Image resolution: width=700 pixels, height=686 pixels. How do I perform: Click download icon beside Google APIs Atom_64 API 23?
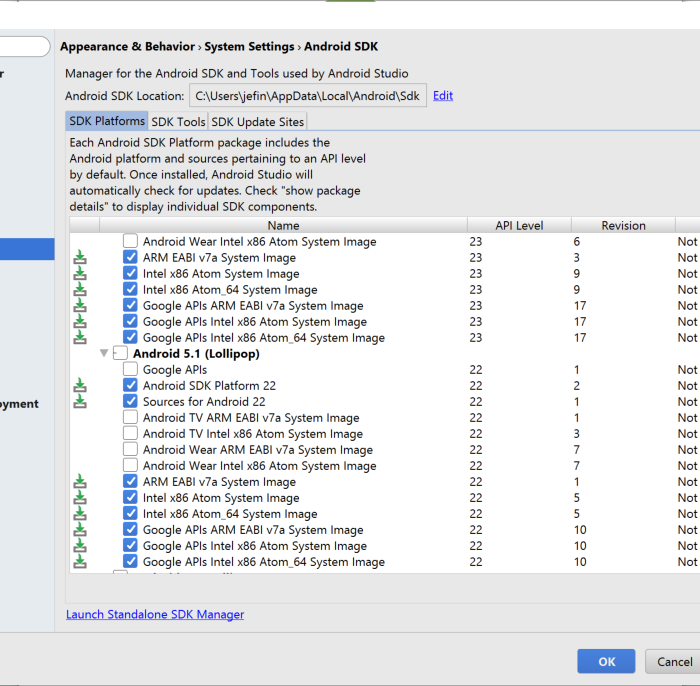pyautogui.click(x=80, y=338)
